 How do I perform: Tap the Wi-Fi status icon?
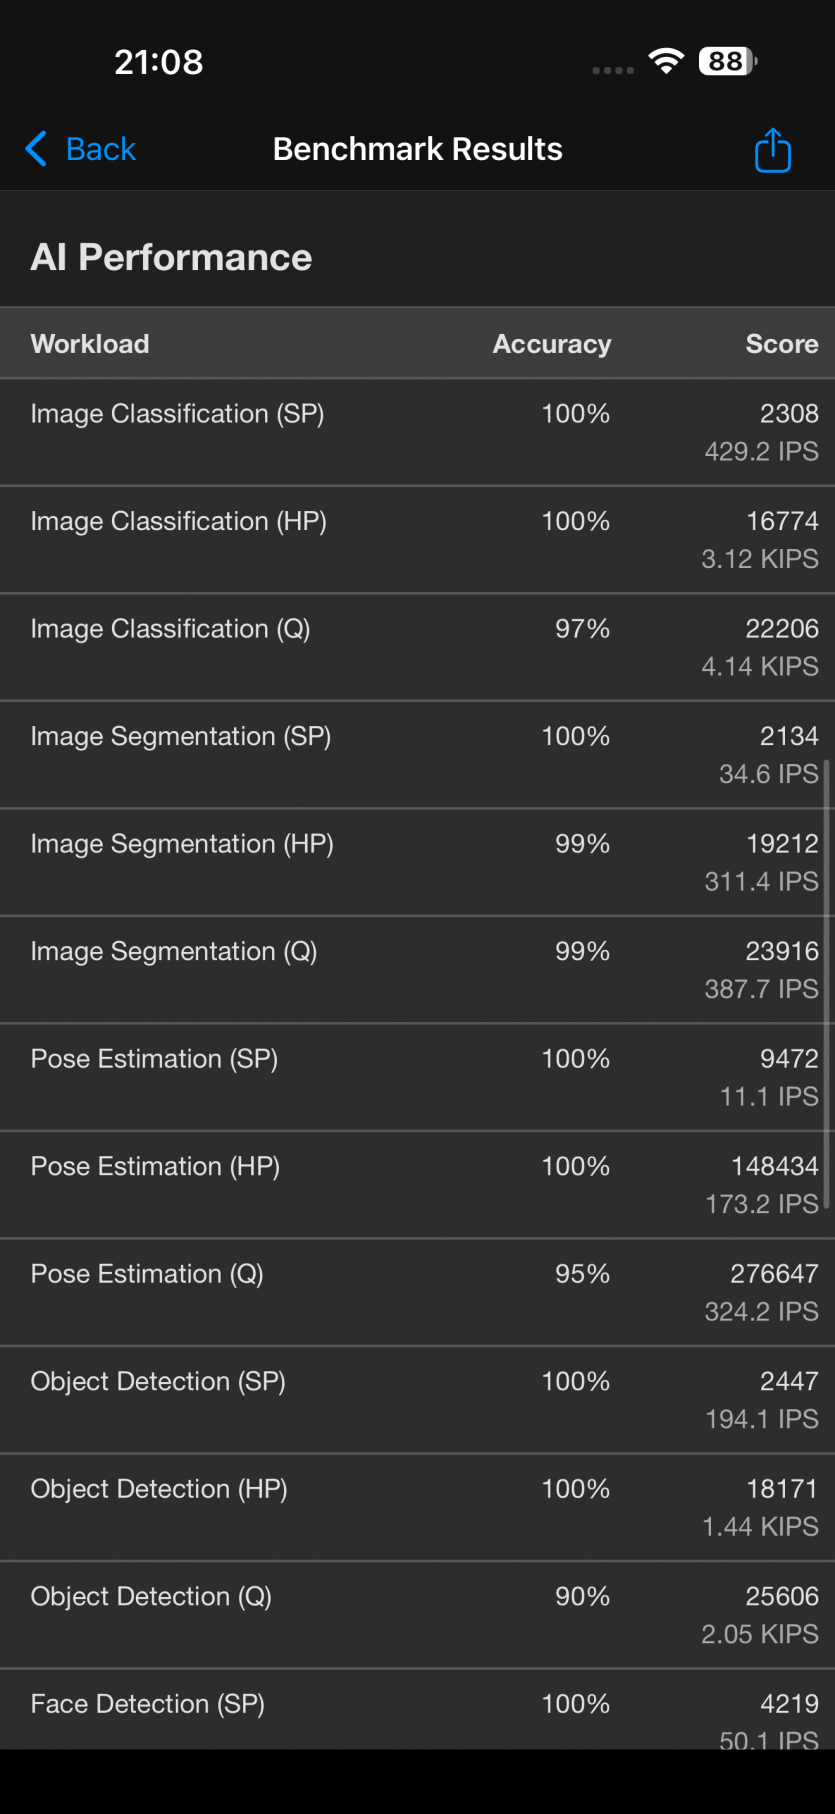coord(665,61)
